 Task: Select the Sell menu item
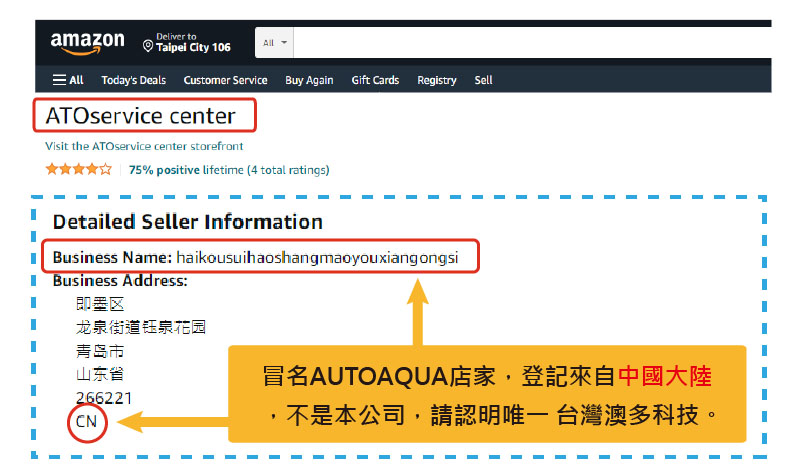pyautogui.click(x=483, y=80)
